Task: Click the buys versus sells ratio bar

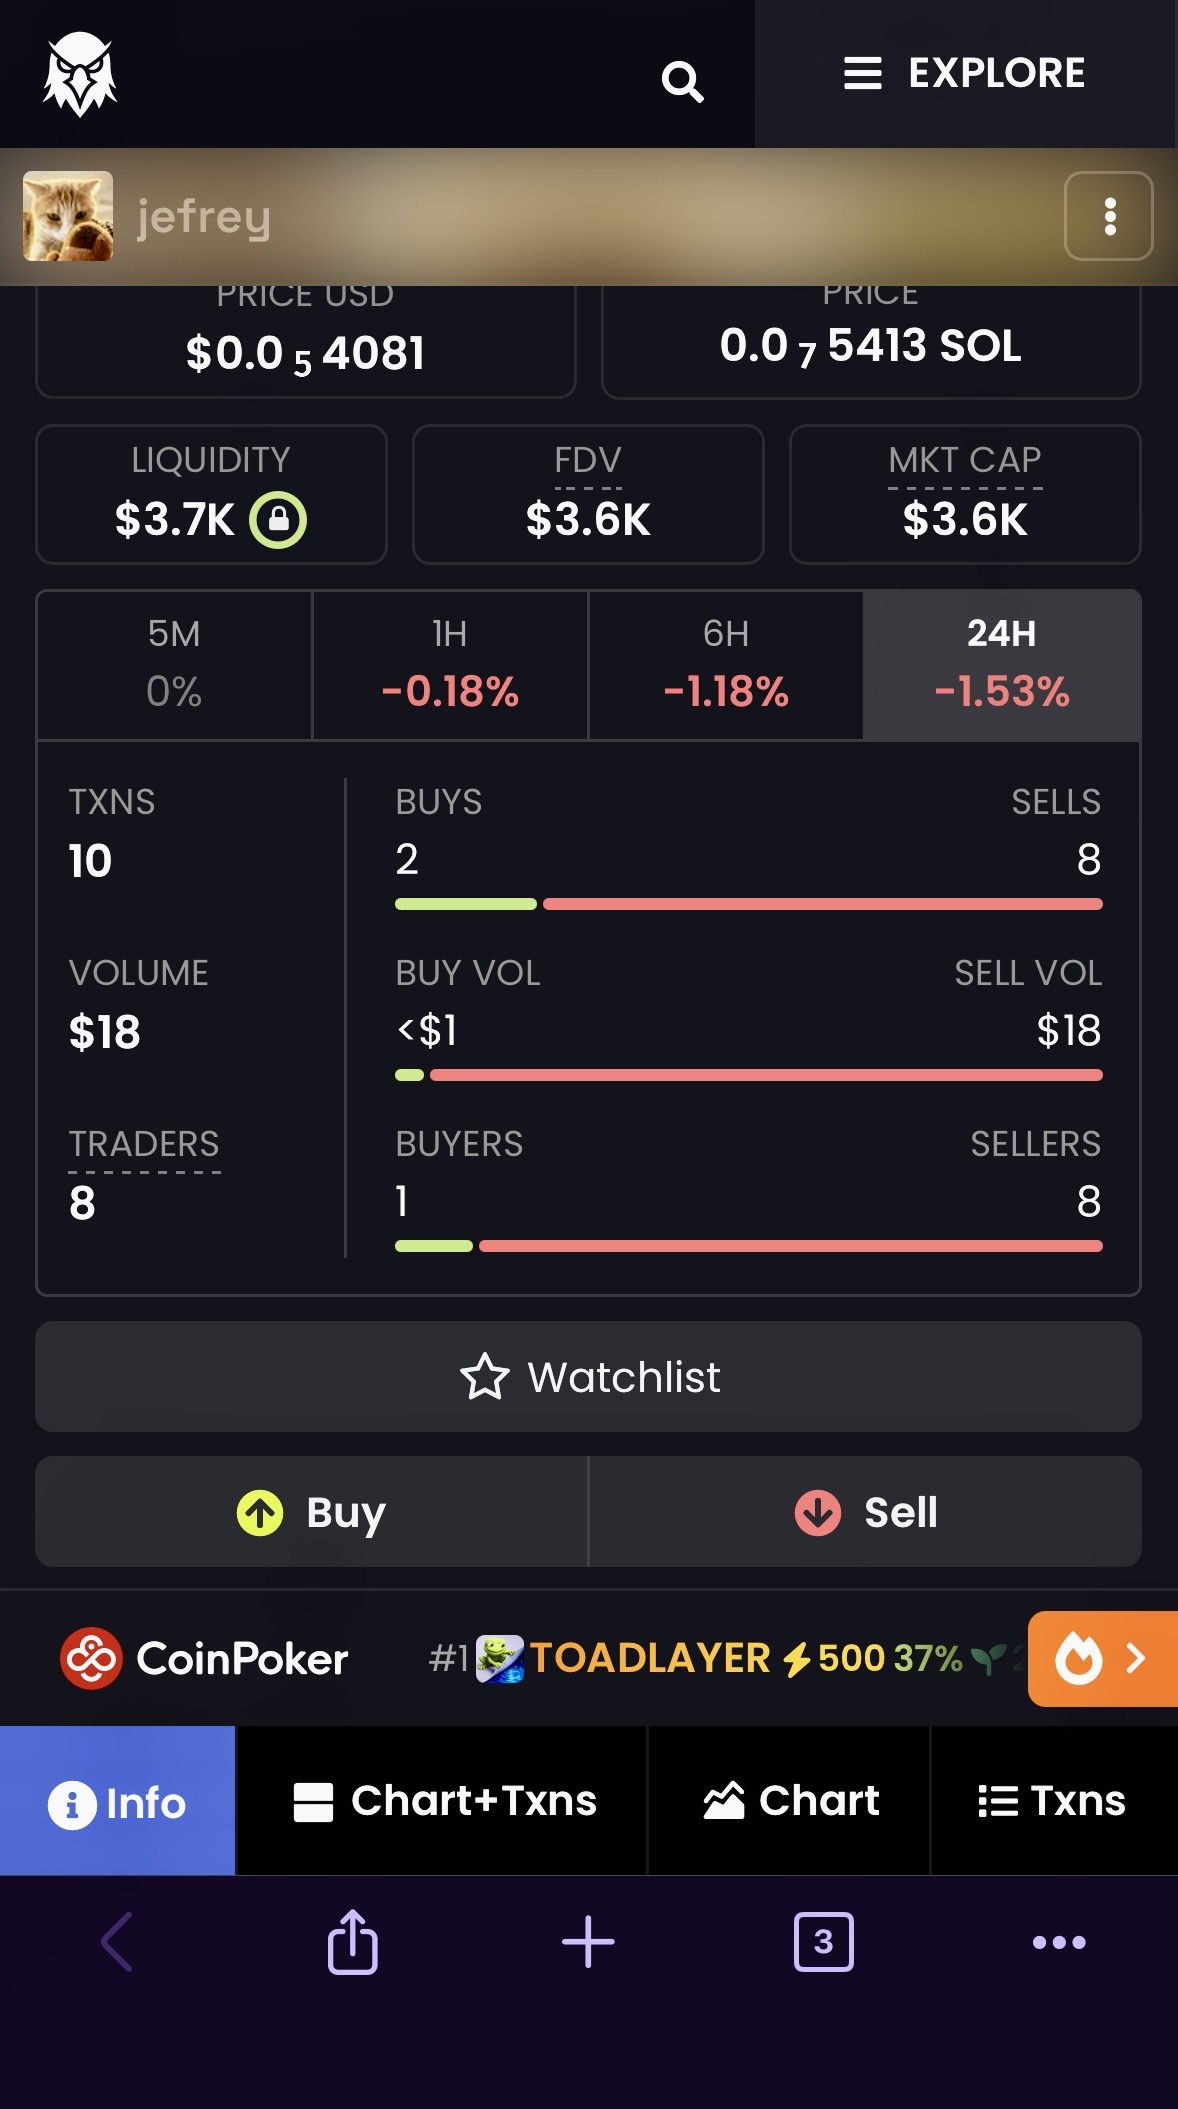Action: pos(749,904)
